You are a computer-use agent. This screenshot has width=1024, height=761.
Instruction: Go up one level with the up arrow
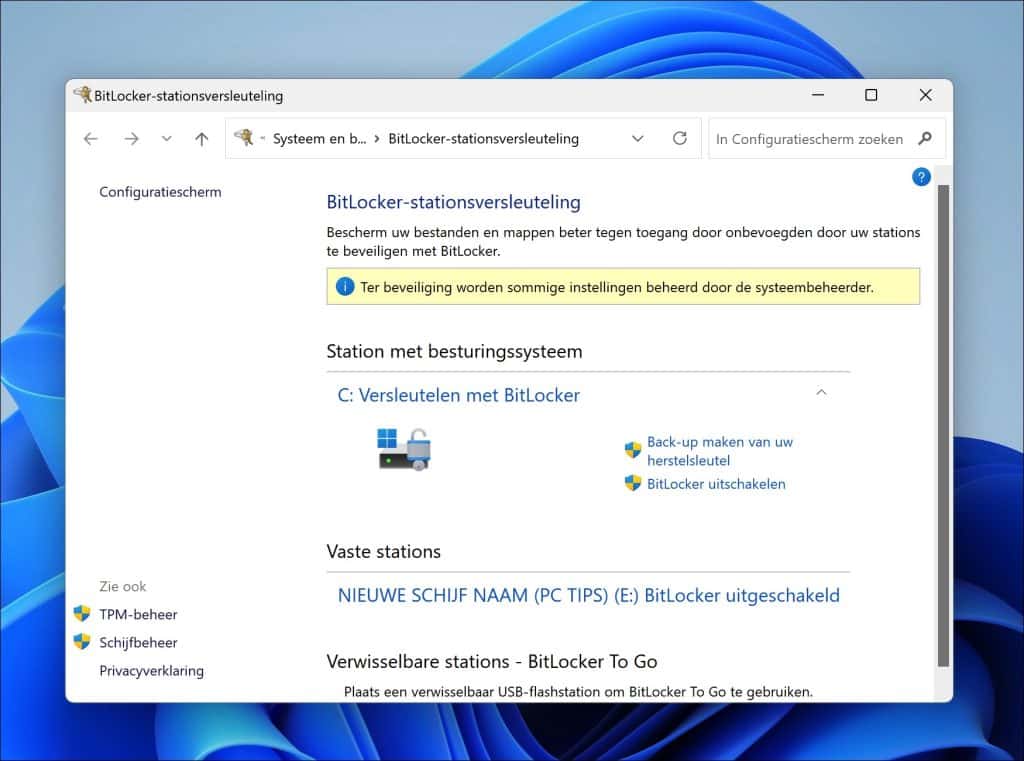pyautogui.click(x=202, y=138)
